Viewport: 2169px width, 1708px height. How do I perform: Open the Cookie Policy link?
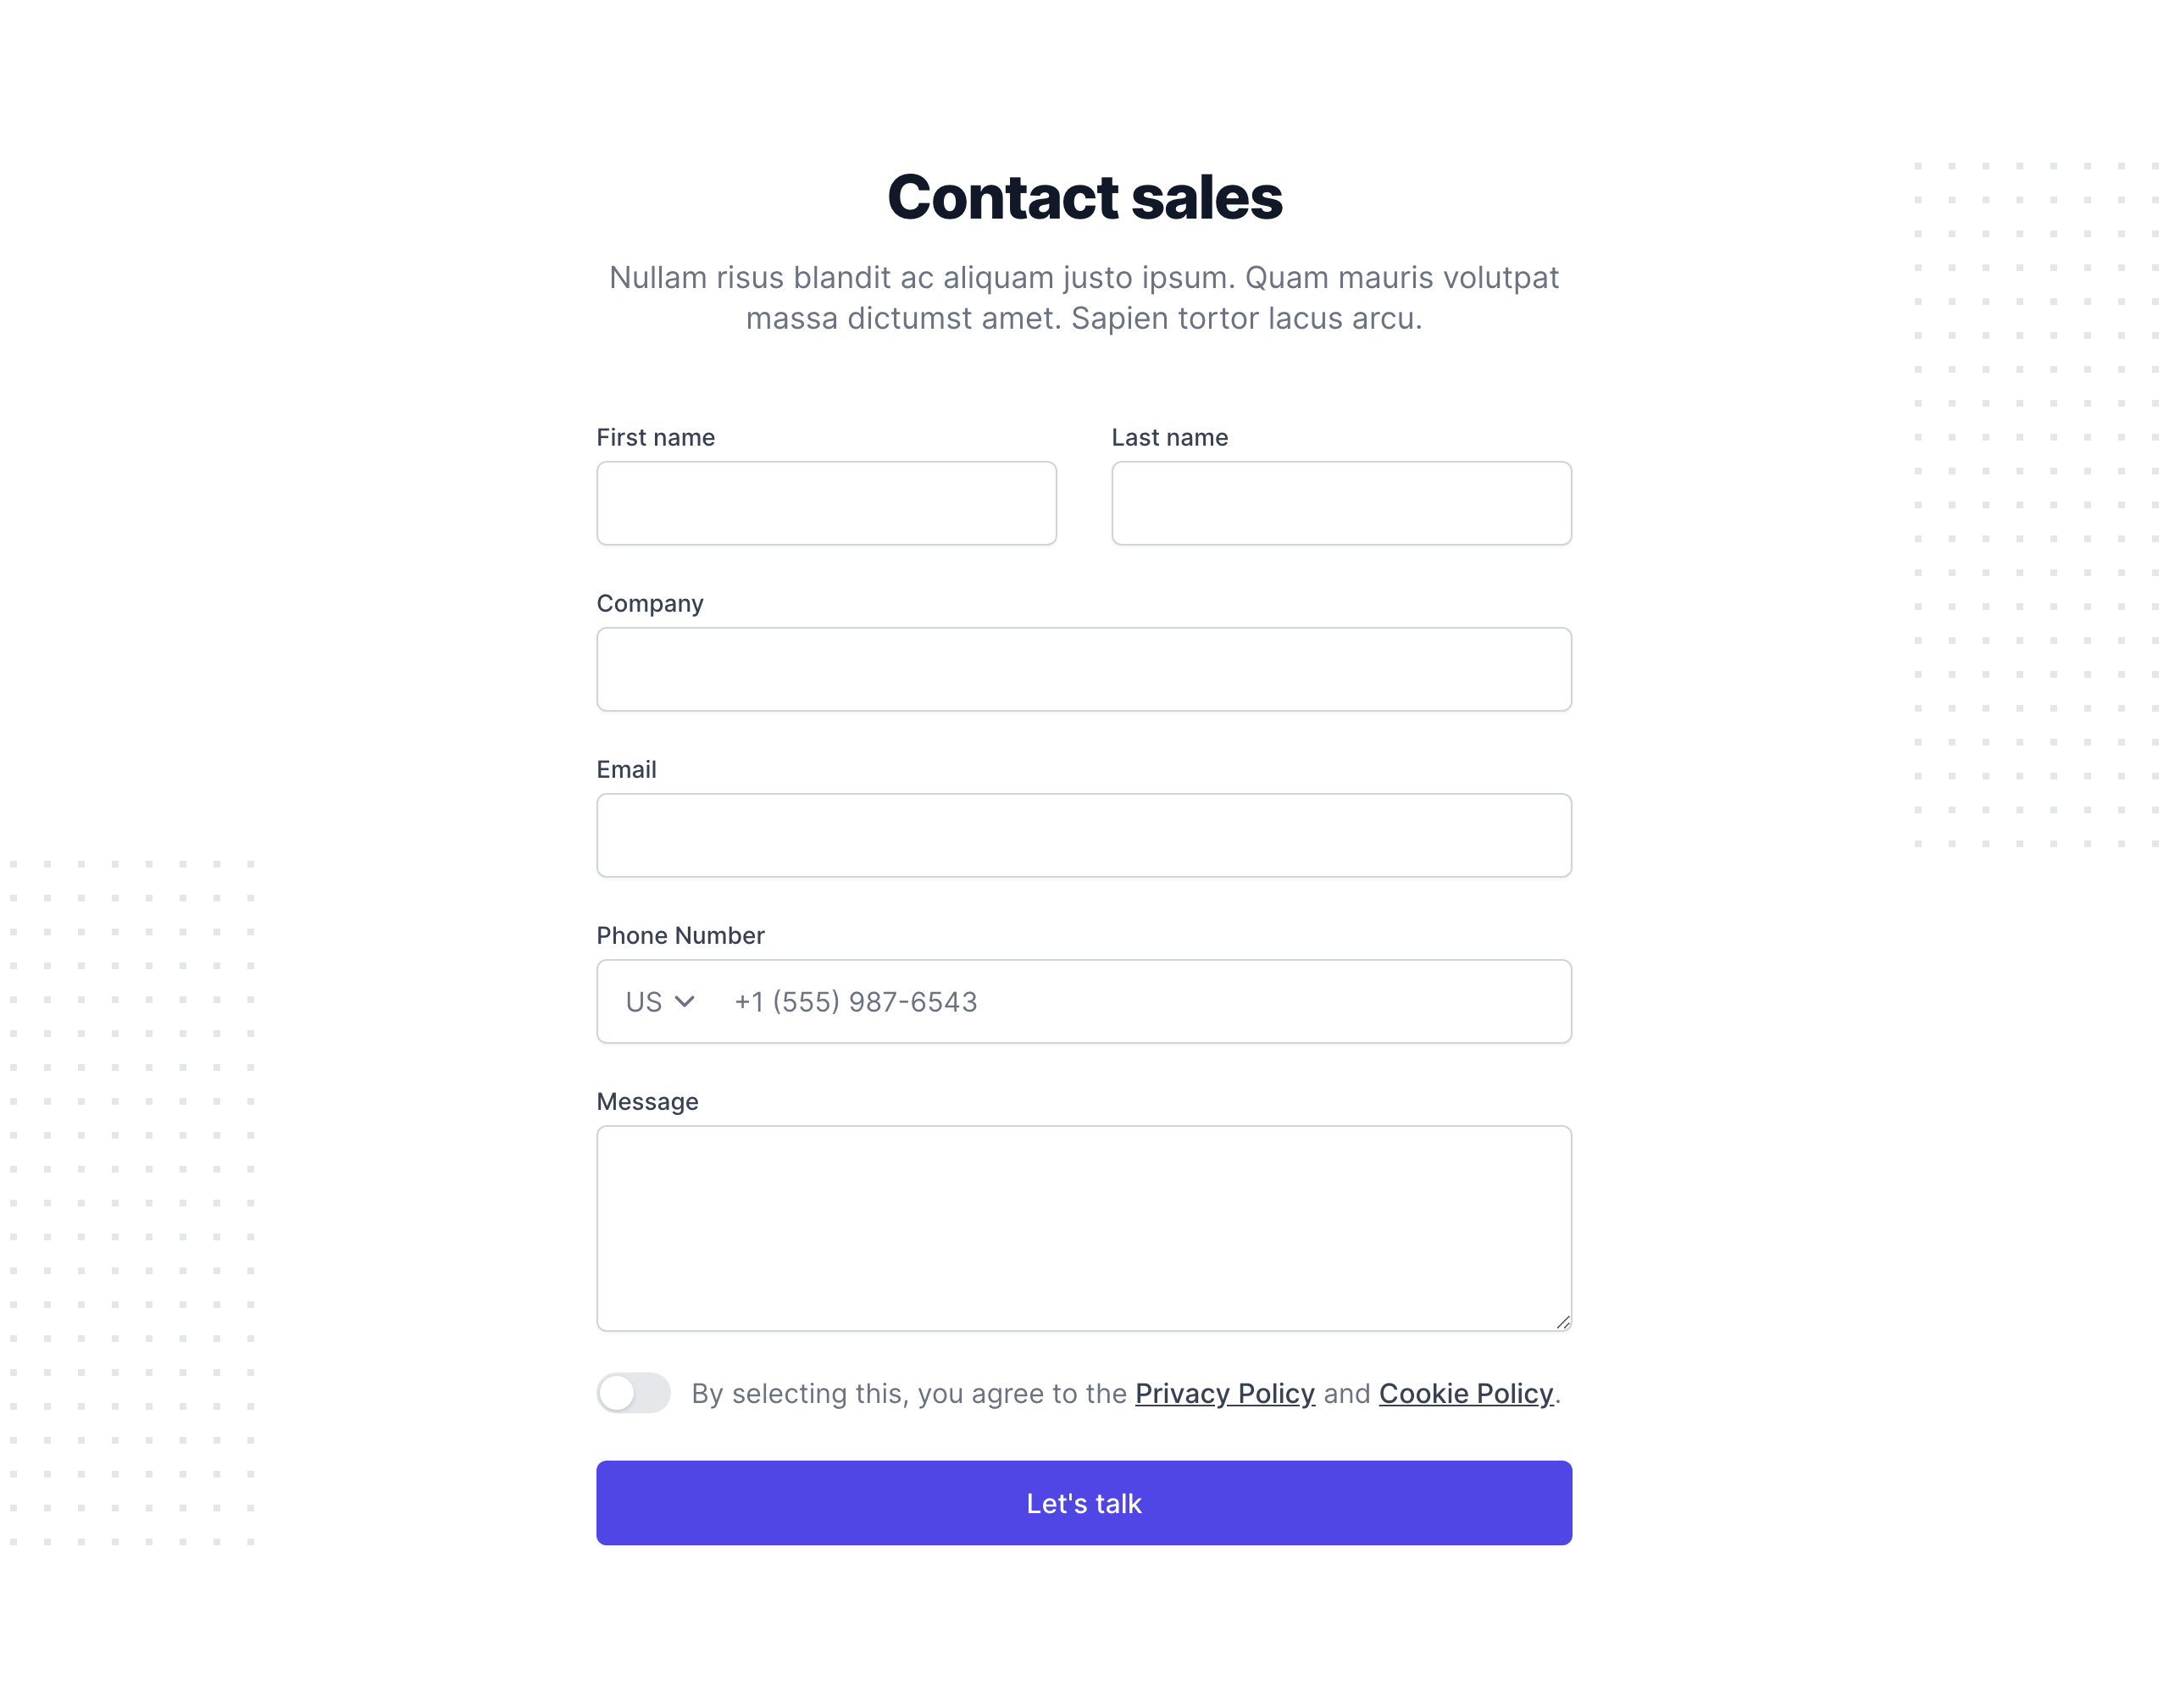[x=1465, y=1393]
